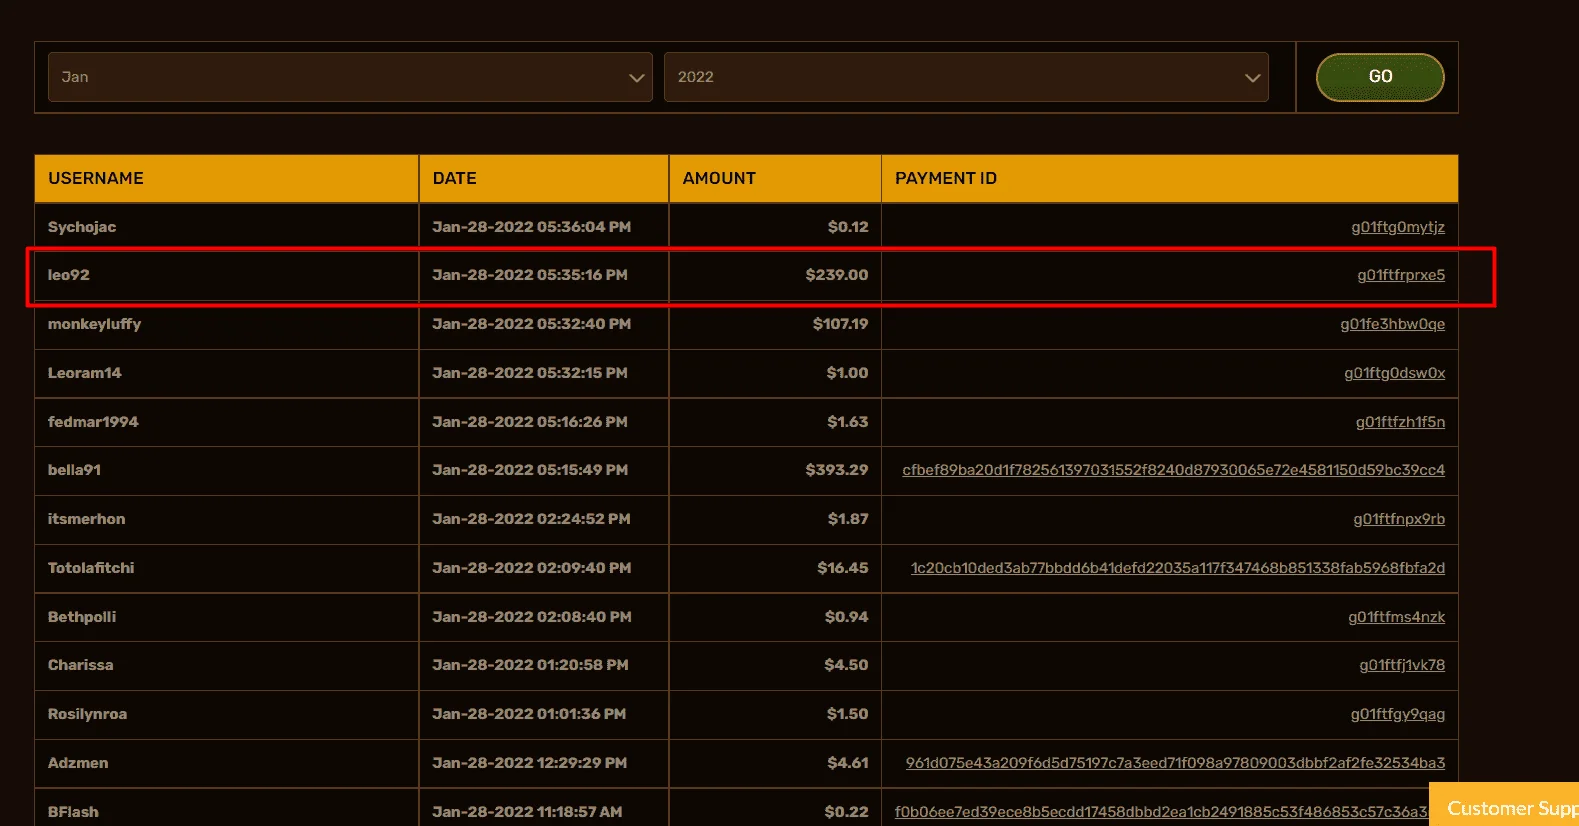Click date Jan-28-2022 01:20:58 PM

coord(530,665)
